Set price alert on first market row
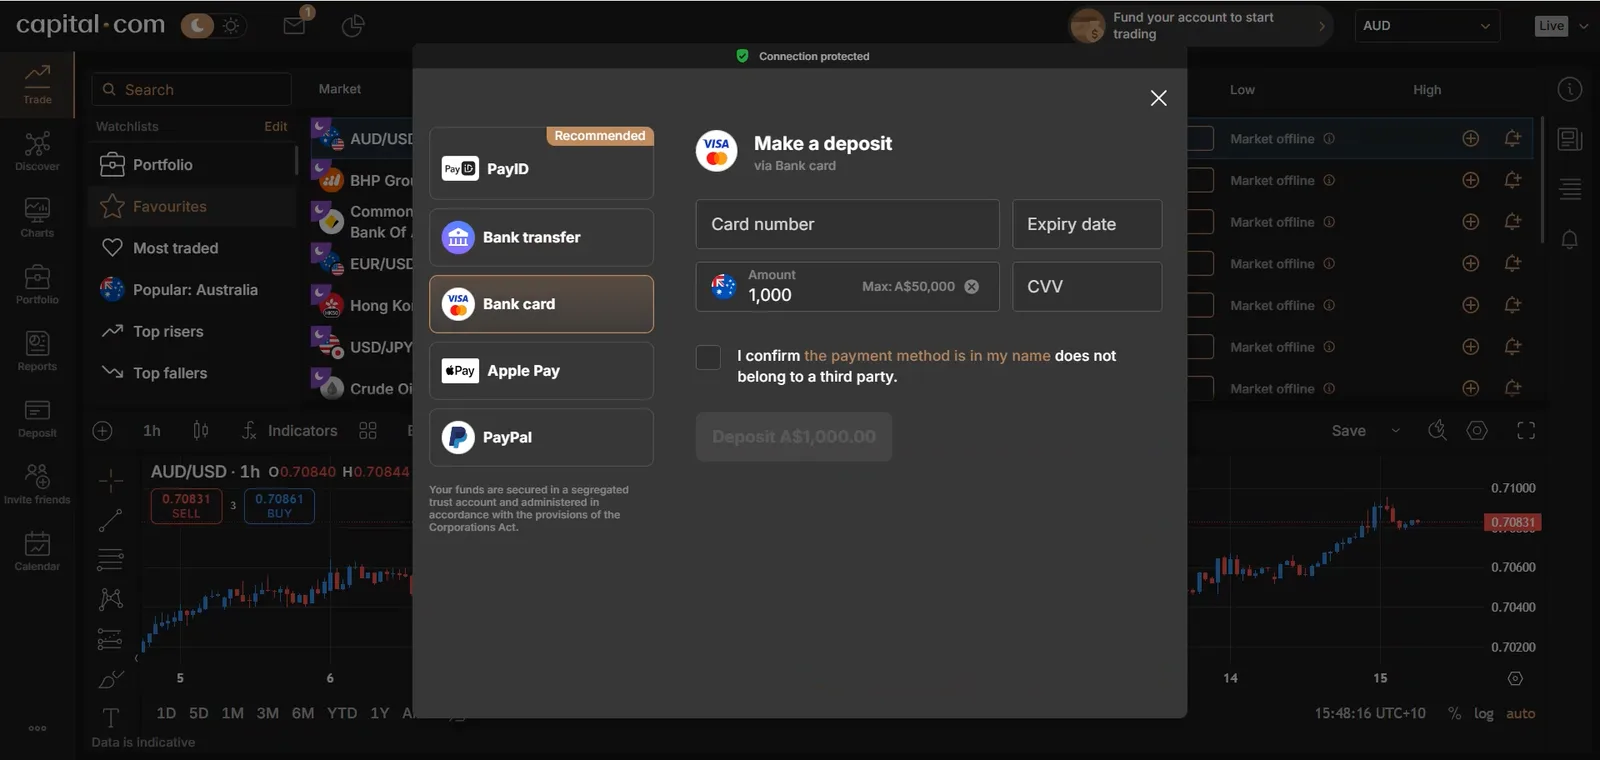The image size is (1600, 760). point(1513,139)
